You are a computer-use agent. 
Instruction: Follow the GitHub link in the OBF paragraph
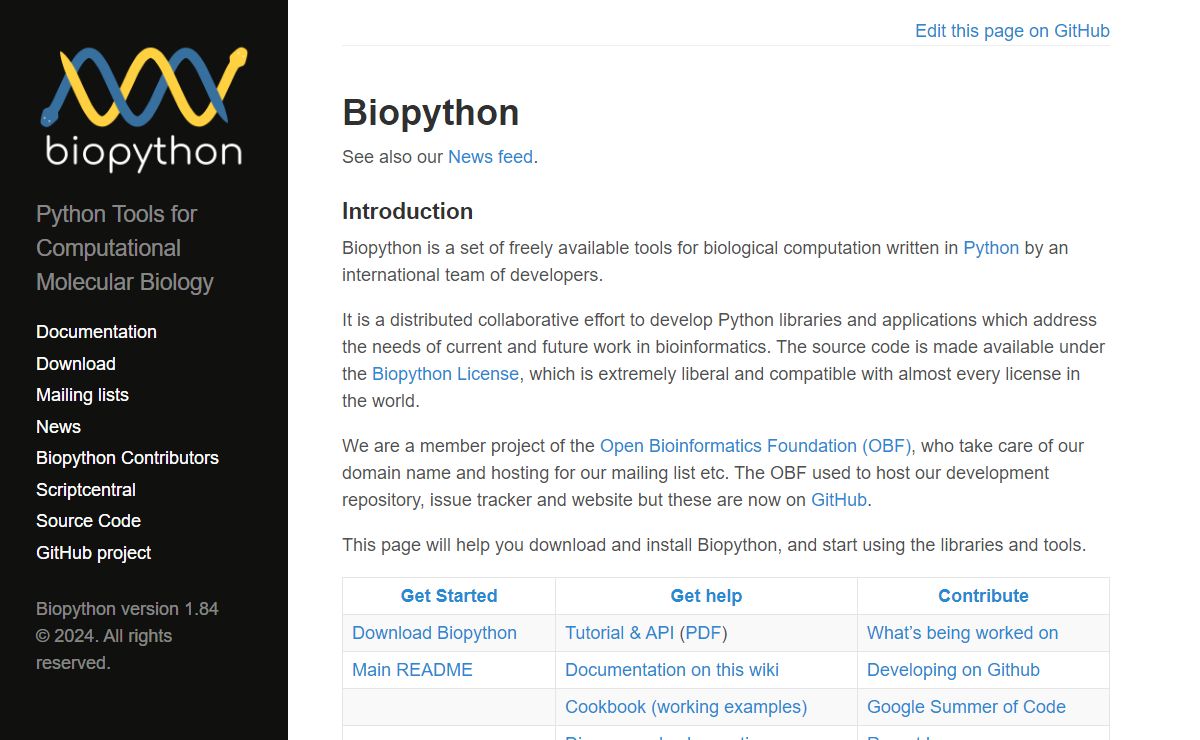[x=838, y=500]
